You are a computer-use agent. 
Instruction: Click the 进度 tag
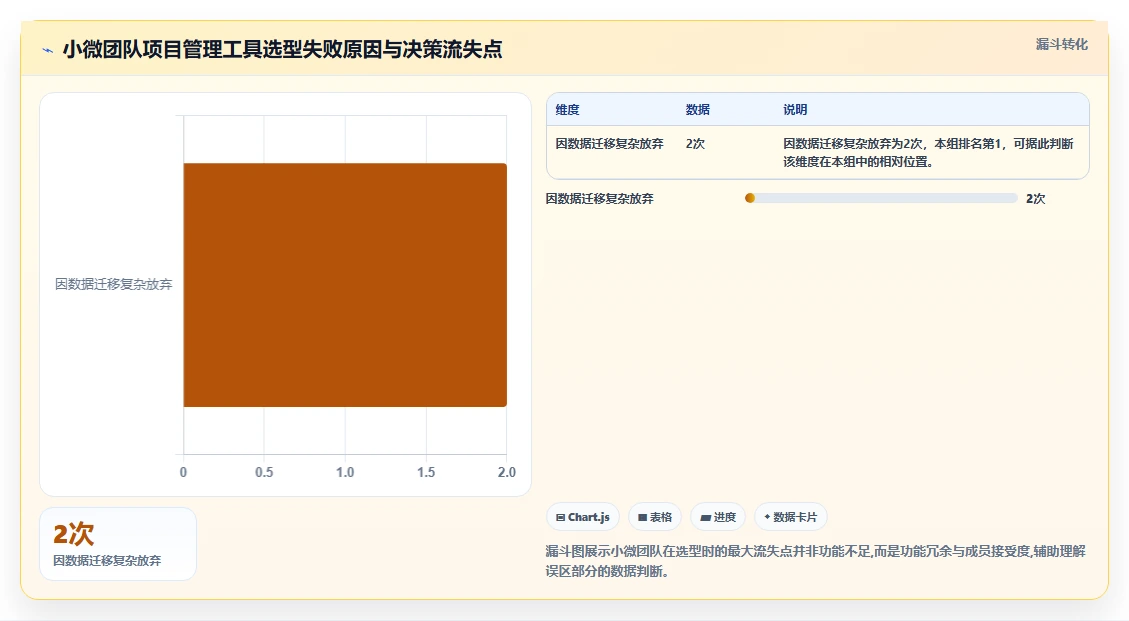[x=718, y=517]
